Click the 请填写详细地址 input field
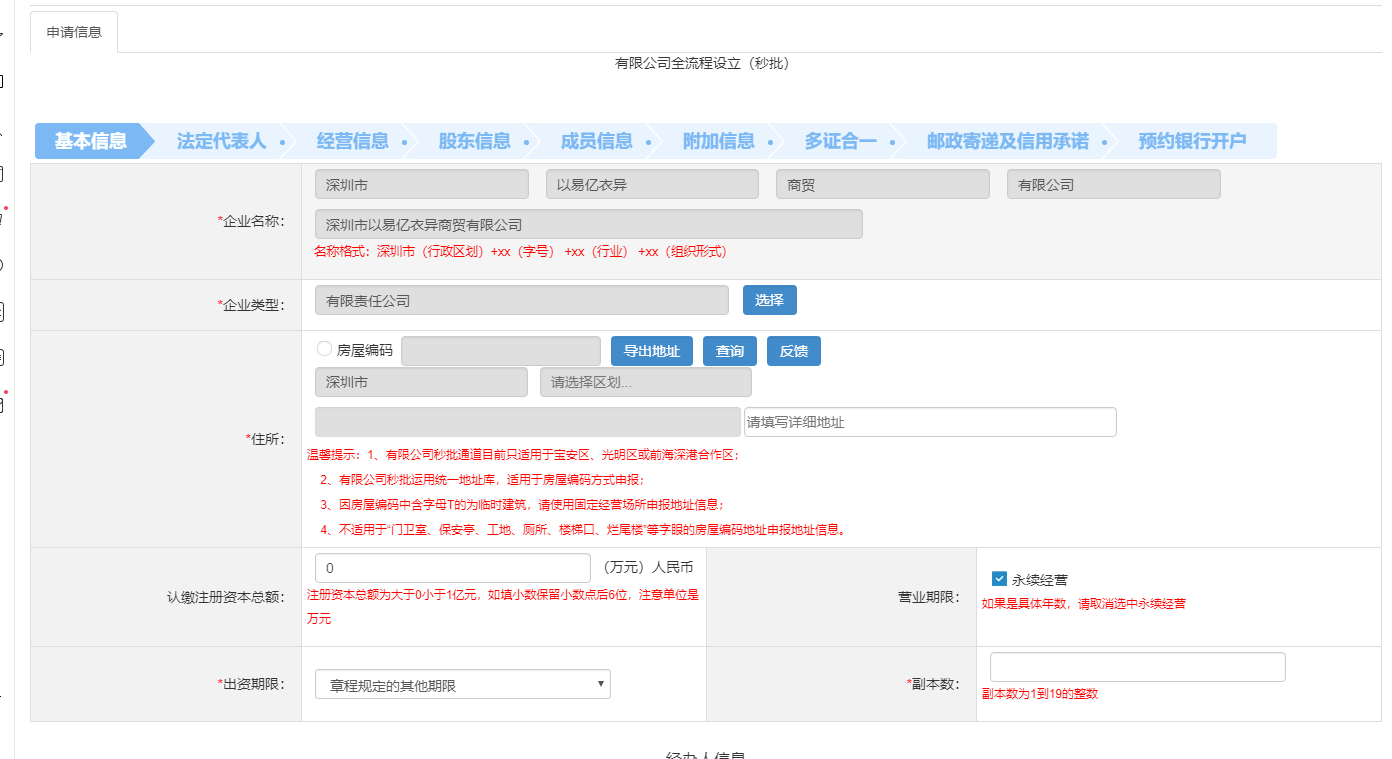The width and height of the screenshot is (1392, 759). [930, 421]
